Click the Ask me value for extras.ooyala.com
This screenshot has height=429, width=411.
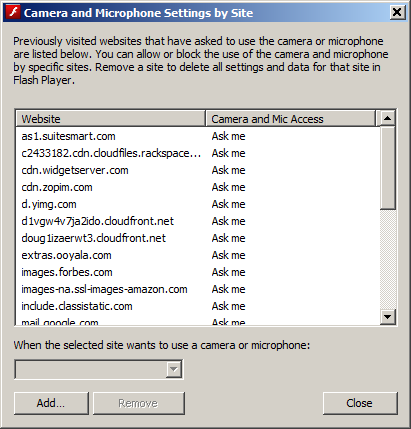pyautogui.click(x=229, y=255)
